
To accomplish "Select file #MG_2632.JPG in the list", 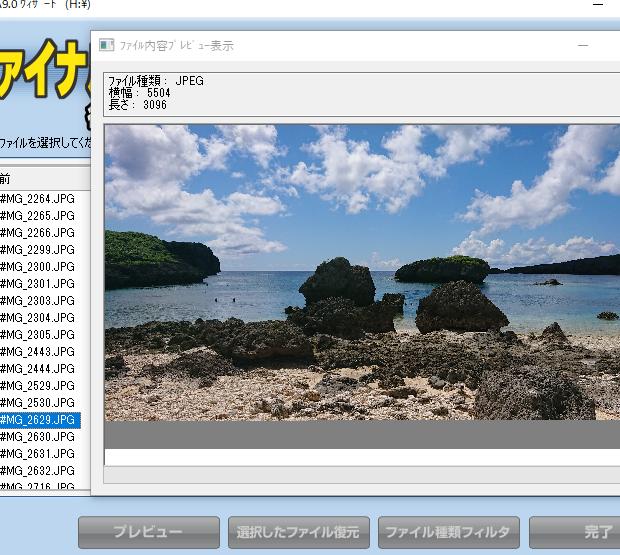I will coord(38,470).
